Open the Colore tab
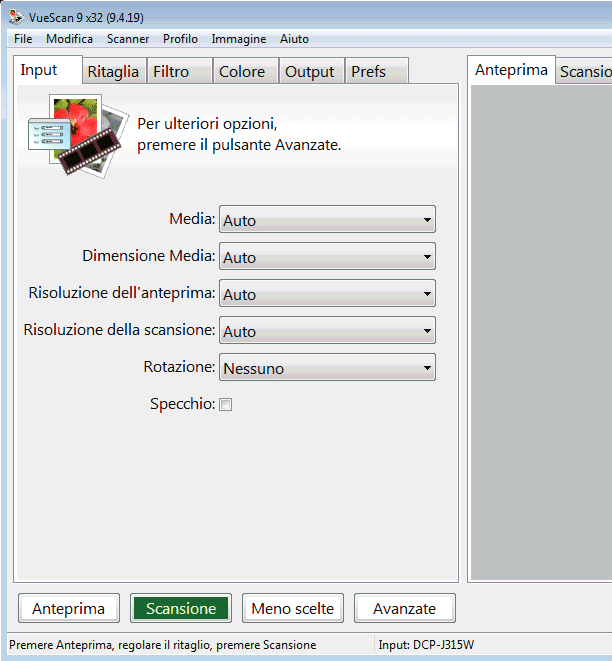This screenshot has width=612, height=661. coord(242,71)
